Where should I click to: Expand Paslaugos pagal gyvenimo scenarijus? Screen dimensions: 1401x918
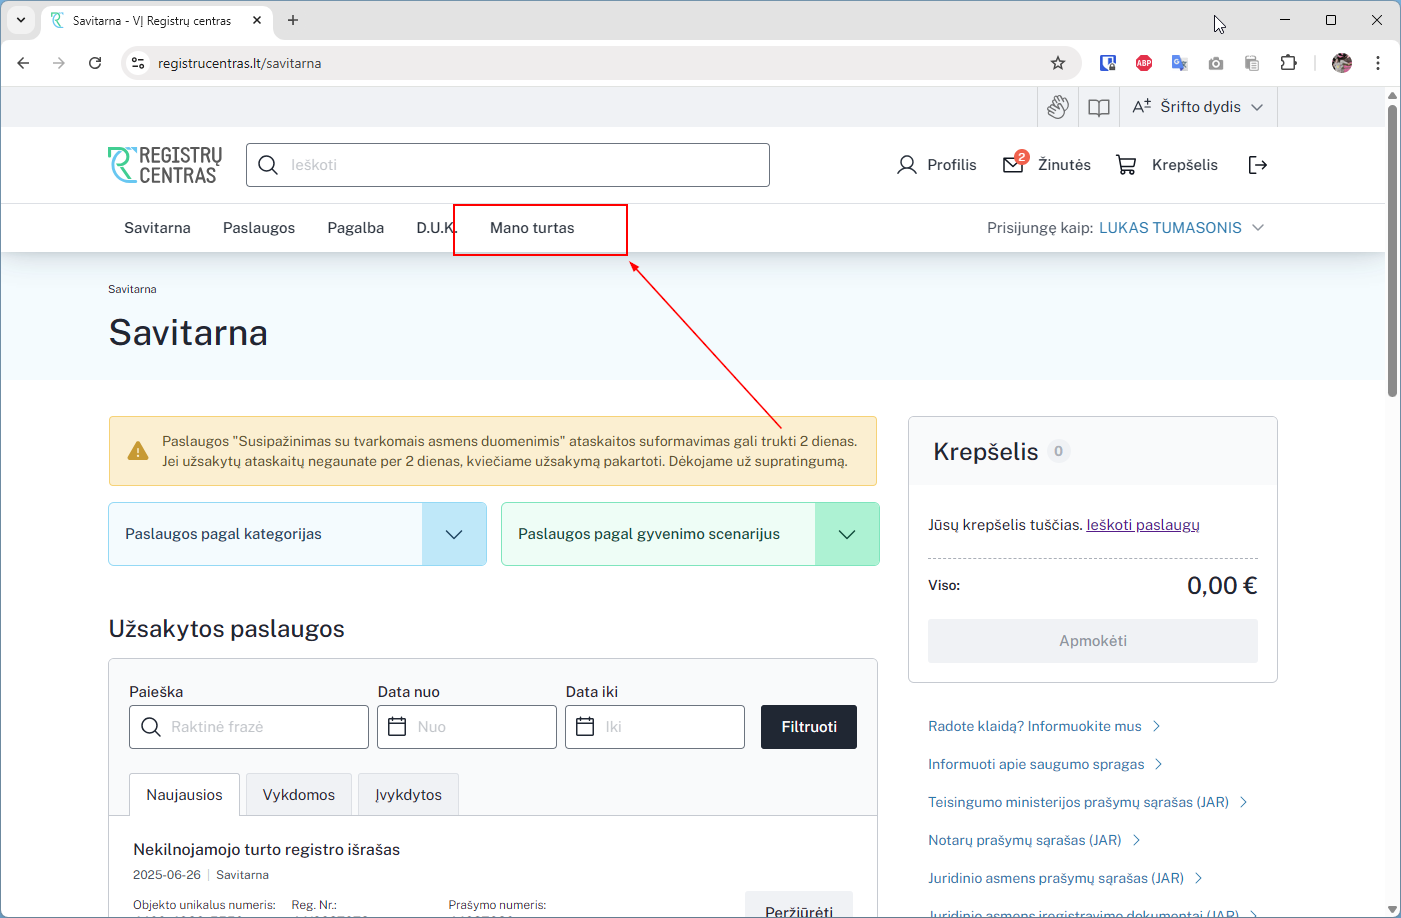[x=690, y=534]
